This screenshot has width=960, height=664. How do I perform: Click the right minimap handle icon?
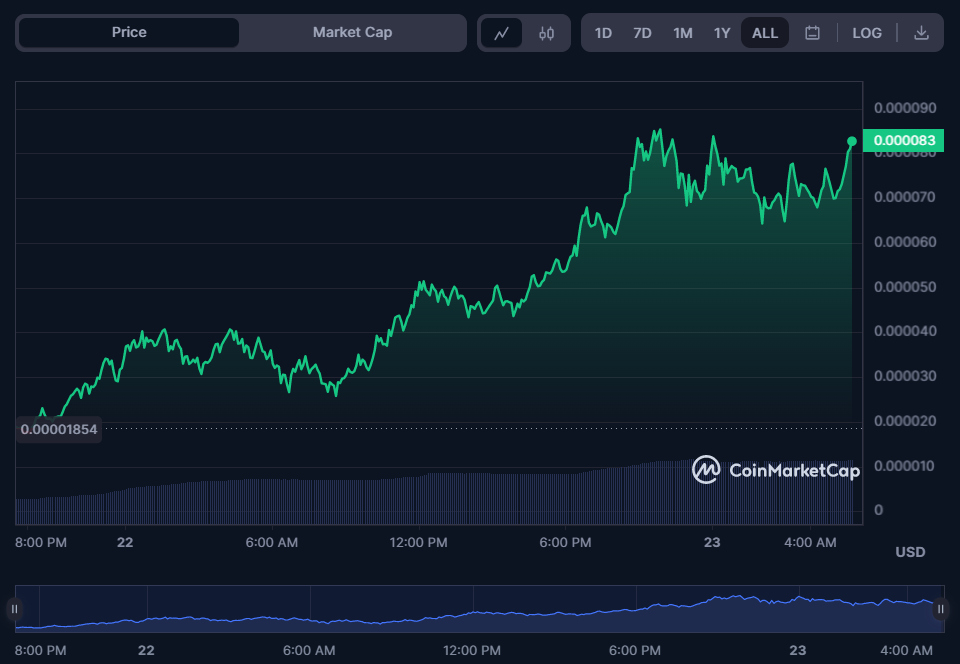(941, 608)
